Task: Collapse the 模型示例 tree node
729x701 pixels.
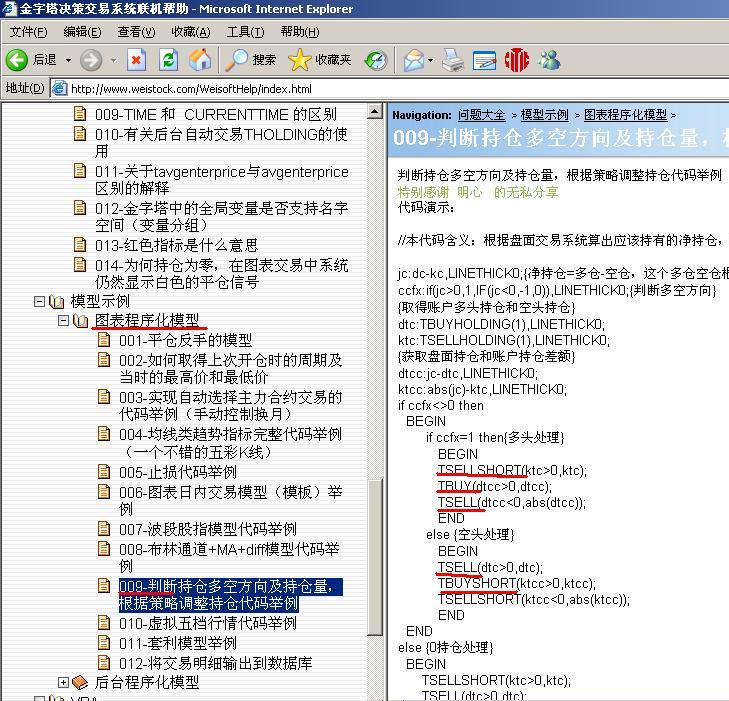Action: pyautogui.click(x=40, y=301)
